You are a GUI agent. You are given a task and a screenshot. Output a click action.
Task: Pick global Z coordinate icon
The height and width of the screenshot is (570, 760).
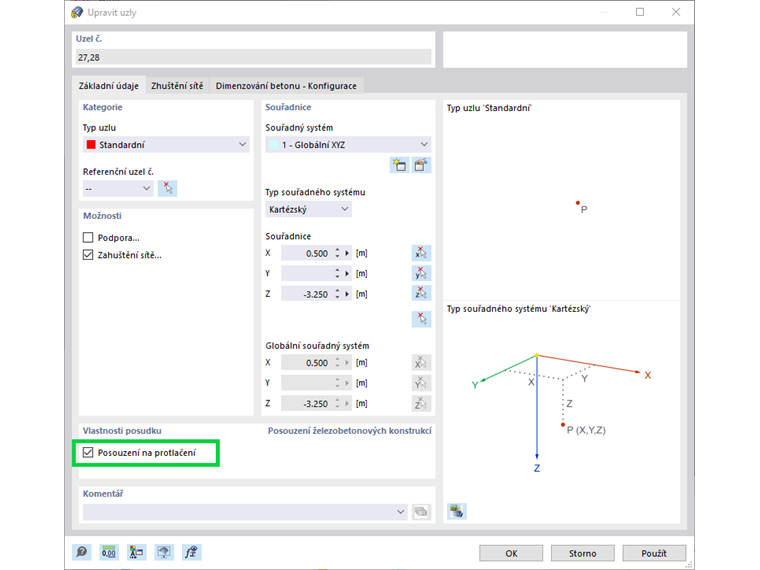421,403
